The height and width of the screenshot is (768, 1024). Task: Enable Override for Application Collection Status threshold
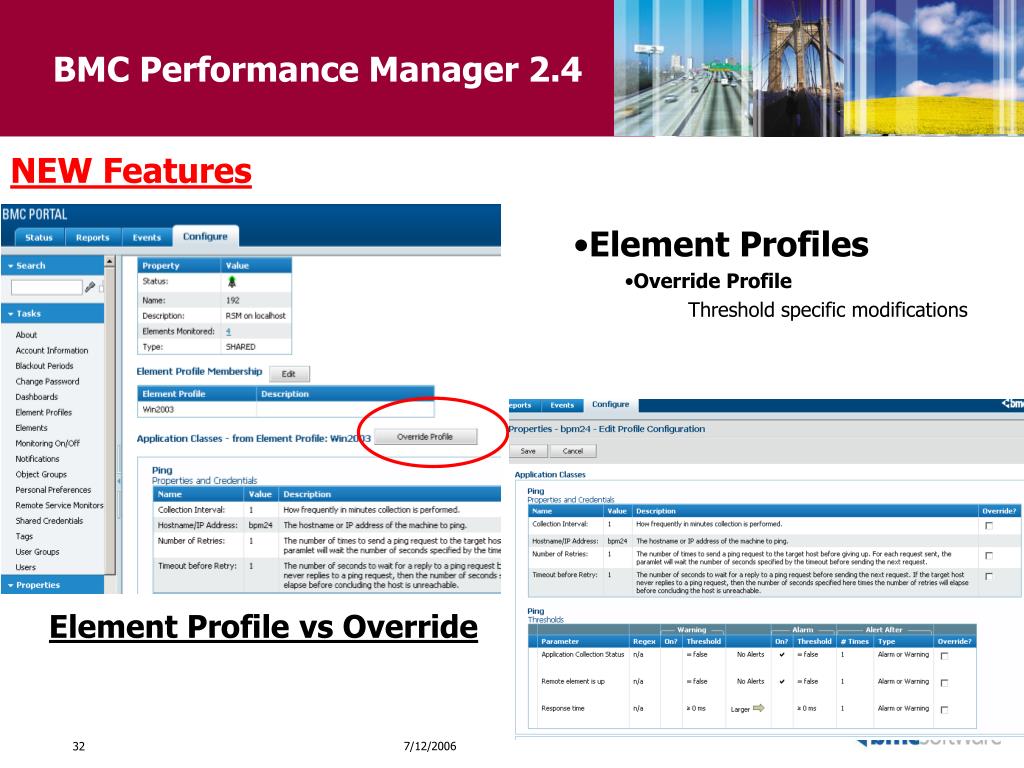(944, 656)
